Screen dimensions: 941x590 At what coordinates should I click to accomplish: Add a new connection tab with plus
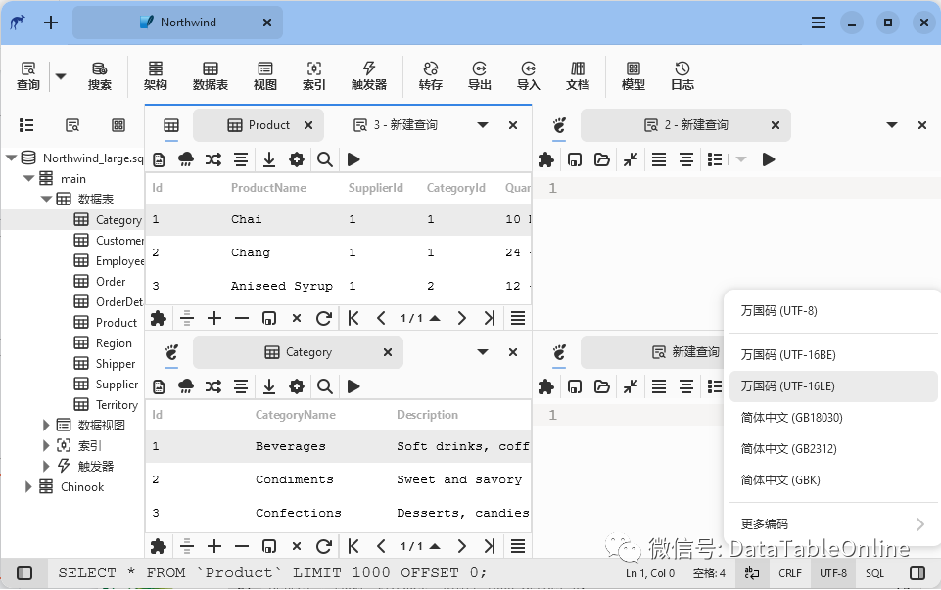pos(51,23)
